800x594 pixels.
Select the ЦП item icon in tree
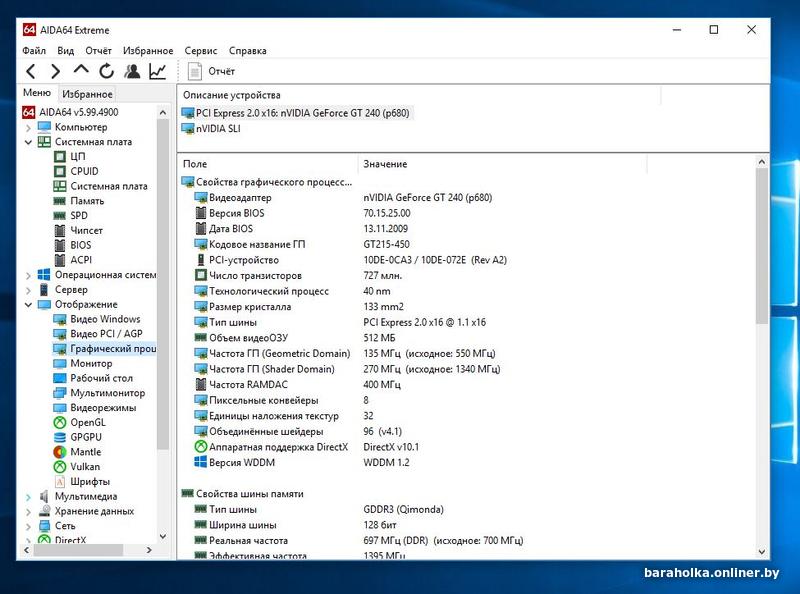tap(60, 157)
